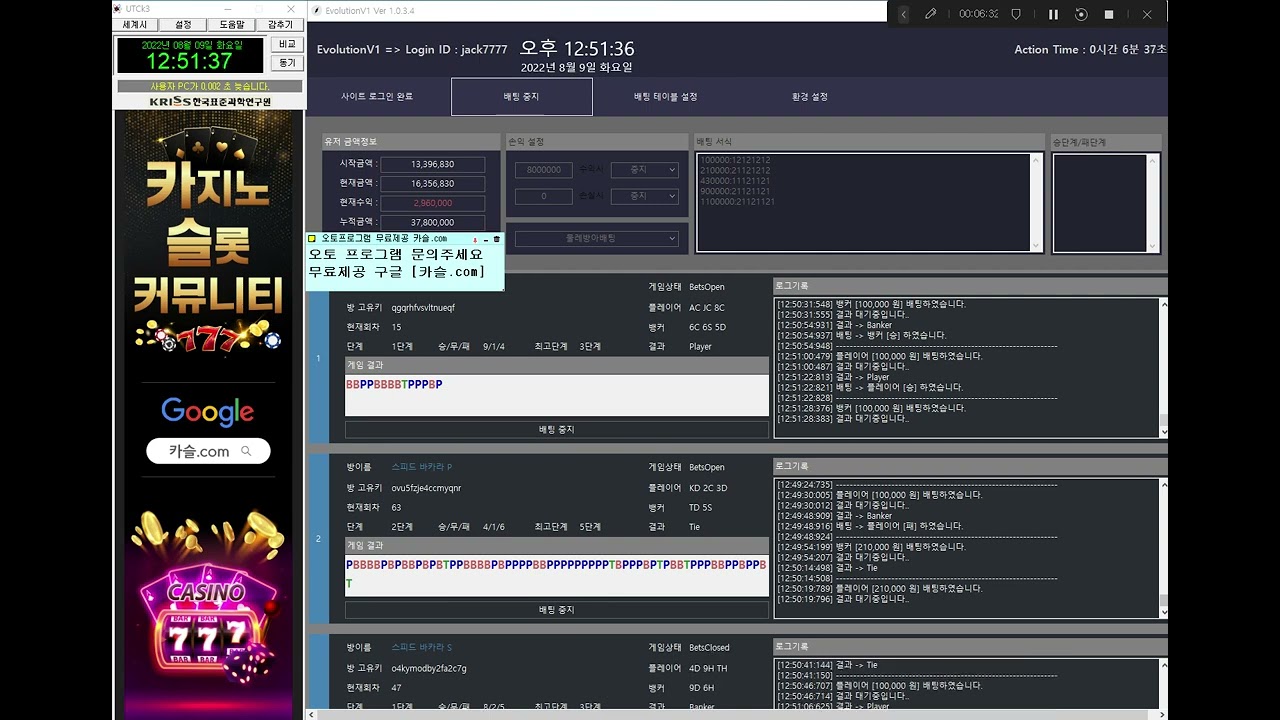This screenshot has width=1280, height=720.
Task: Click the horizontal scrollbar at window bottom
Action: 737,714
